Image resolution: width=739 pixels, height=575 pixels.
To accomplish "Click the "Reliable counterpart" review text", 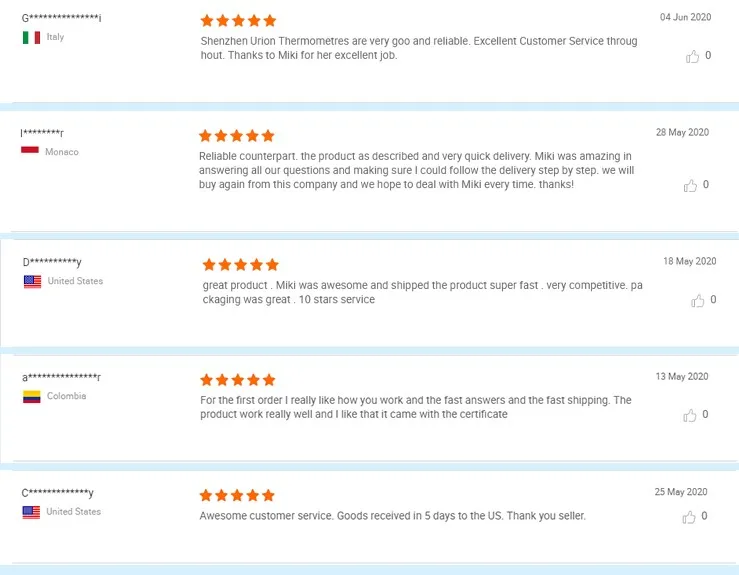I will click(x=416, y=171).
